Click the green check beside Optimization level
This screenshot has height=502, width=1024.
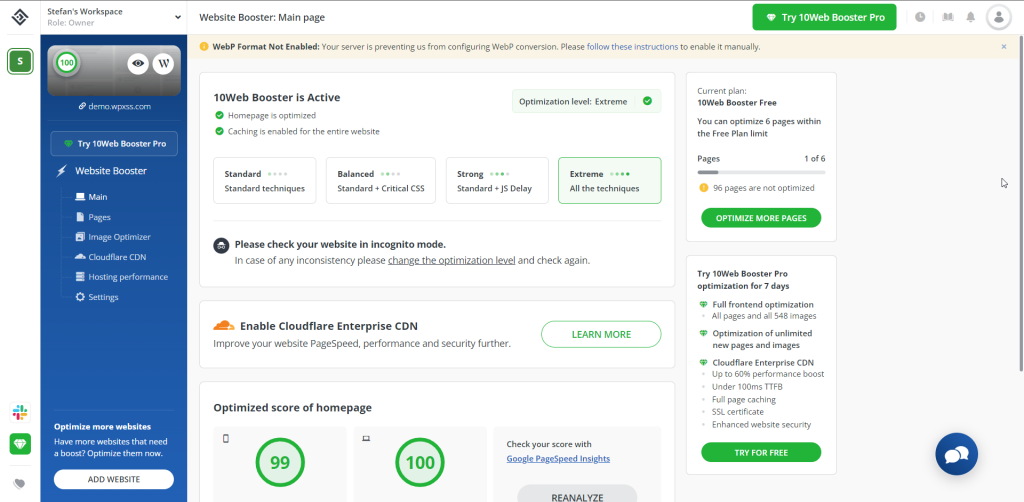[x=647, y=101]
